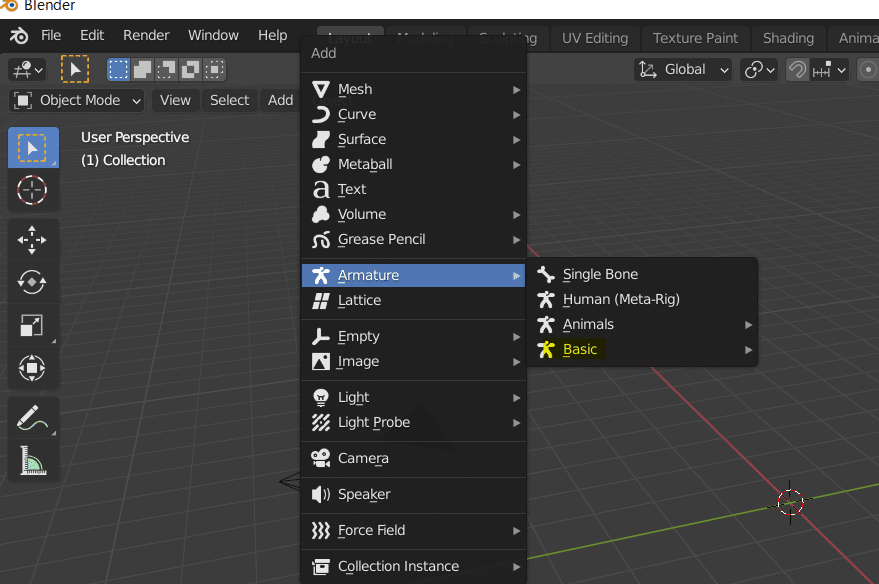Choose the Transform tool

pyautogui.click(x=32, y=368)
